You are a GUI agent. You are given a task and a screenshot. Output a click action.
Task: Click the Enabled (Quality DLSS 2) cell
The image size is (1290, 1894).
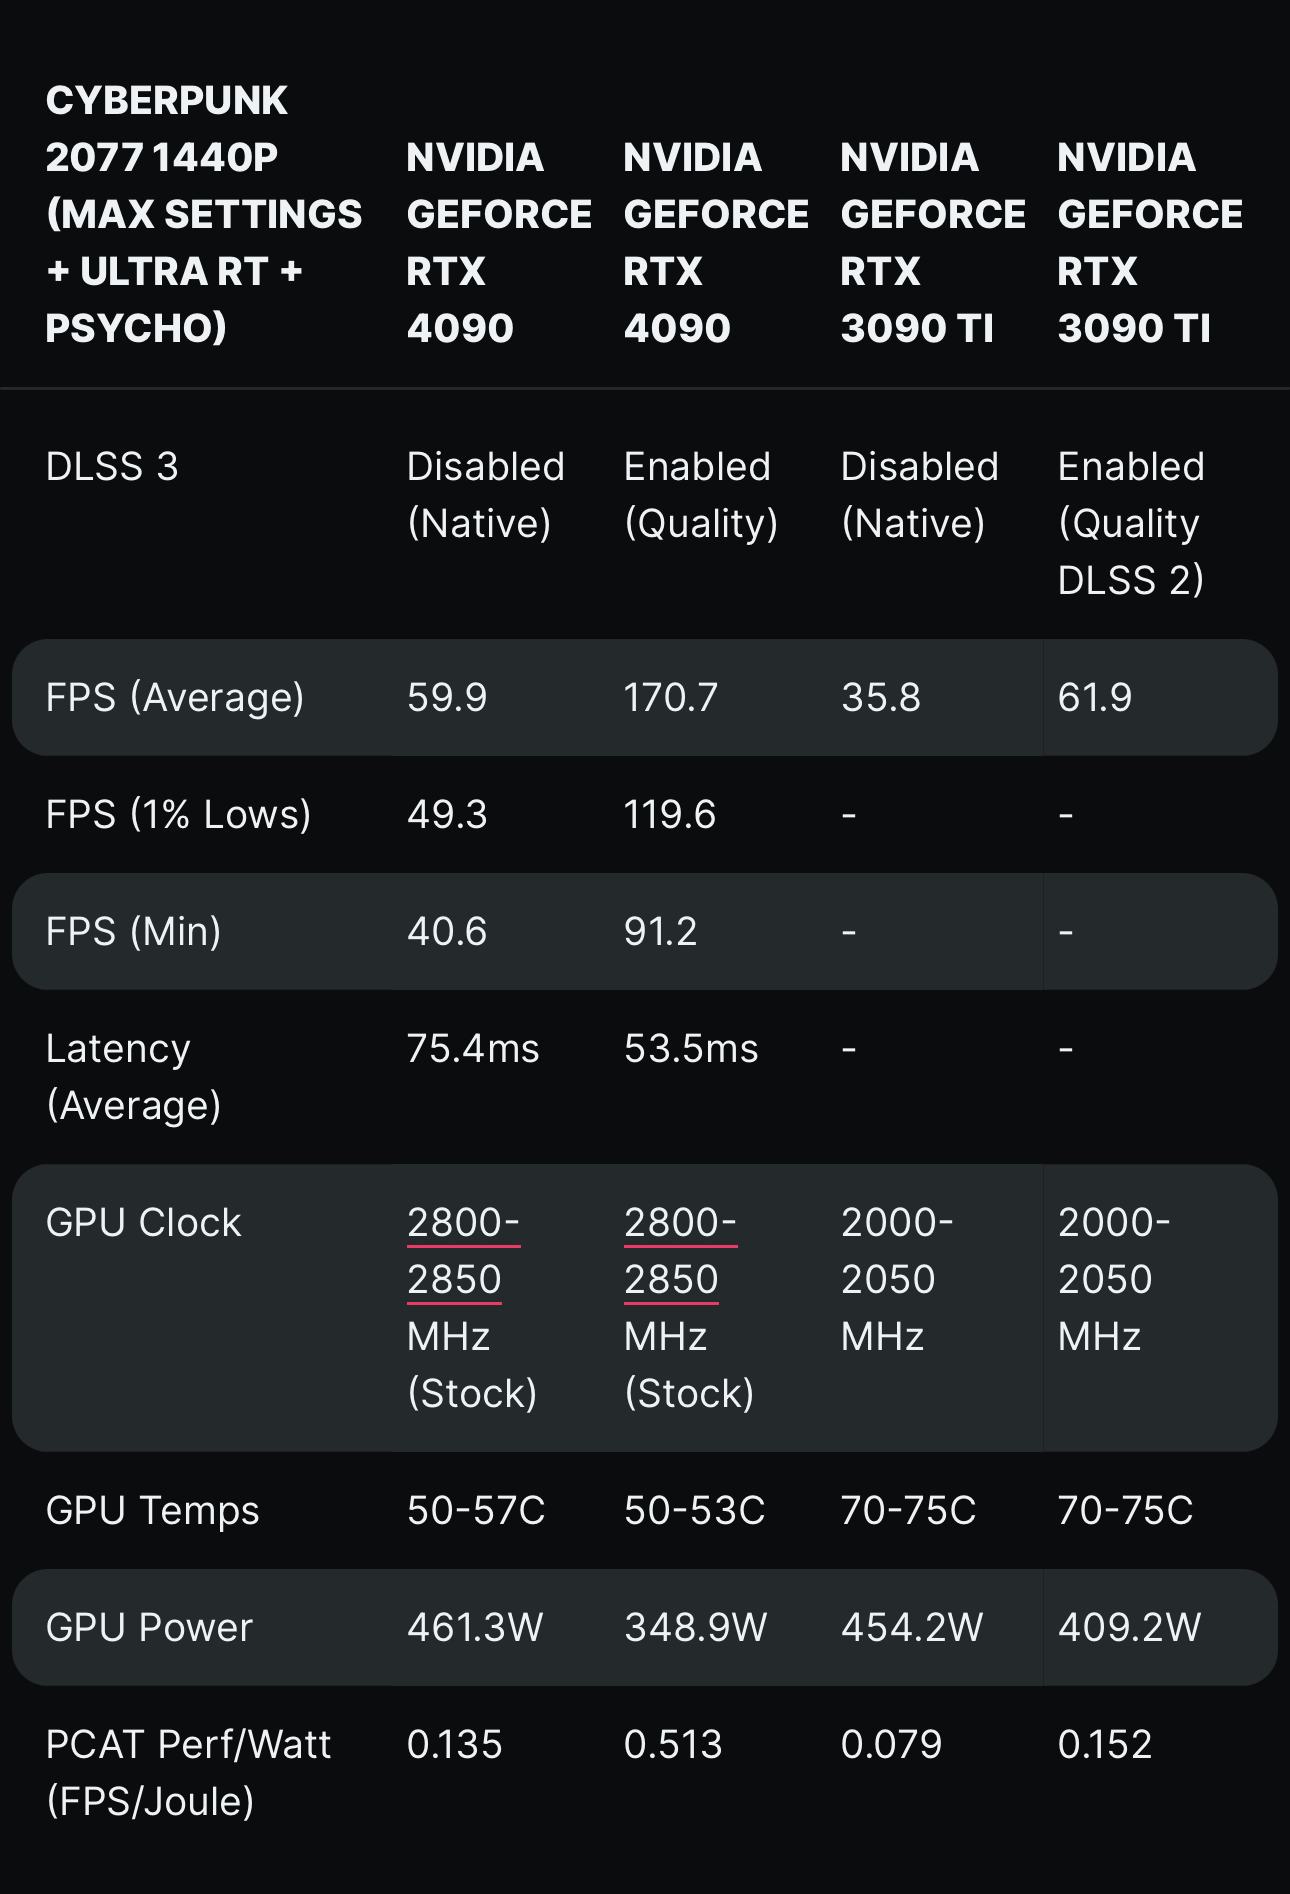click(x=1131, y=523)
